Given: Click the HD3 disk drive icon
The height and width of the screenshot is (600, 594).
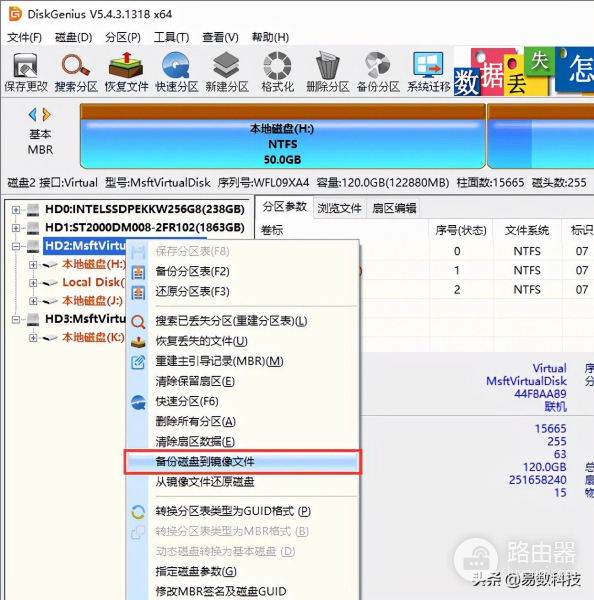Looking at the screenshot, I should (33, 319).
